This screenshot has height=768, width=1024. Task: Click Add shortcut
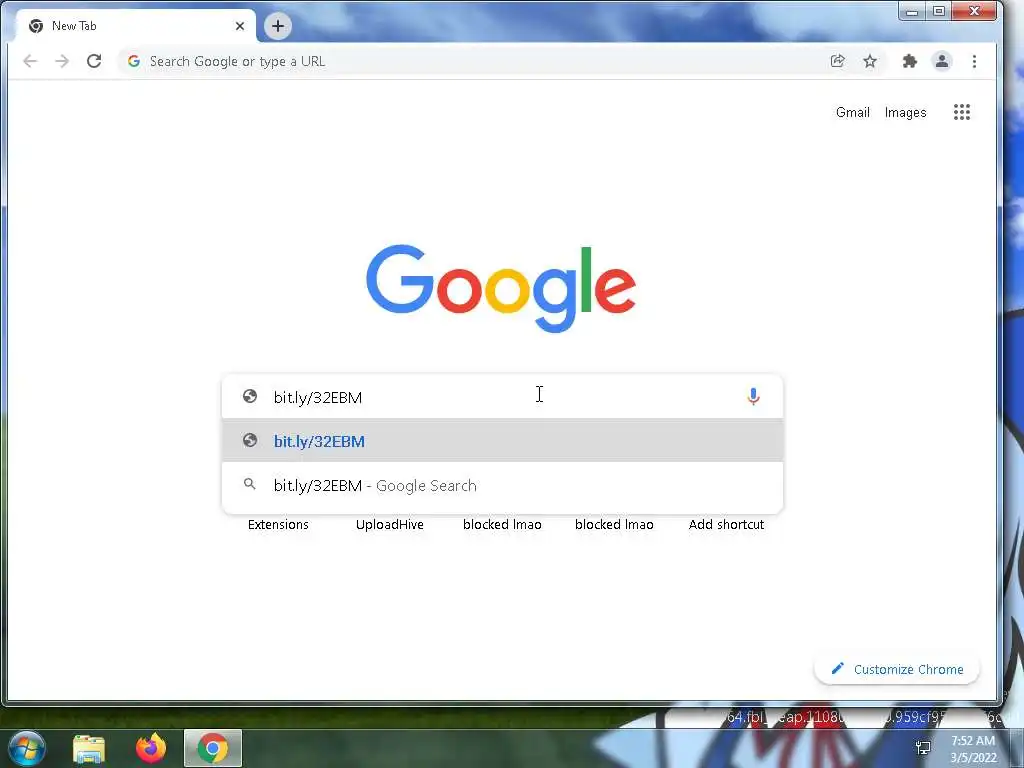click(726, 524)
